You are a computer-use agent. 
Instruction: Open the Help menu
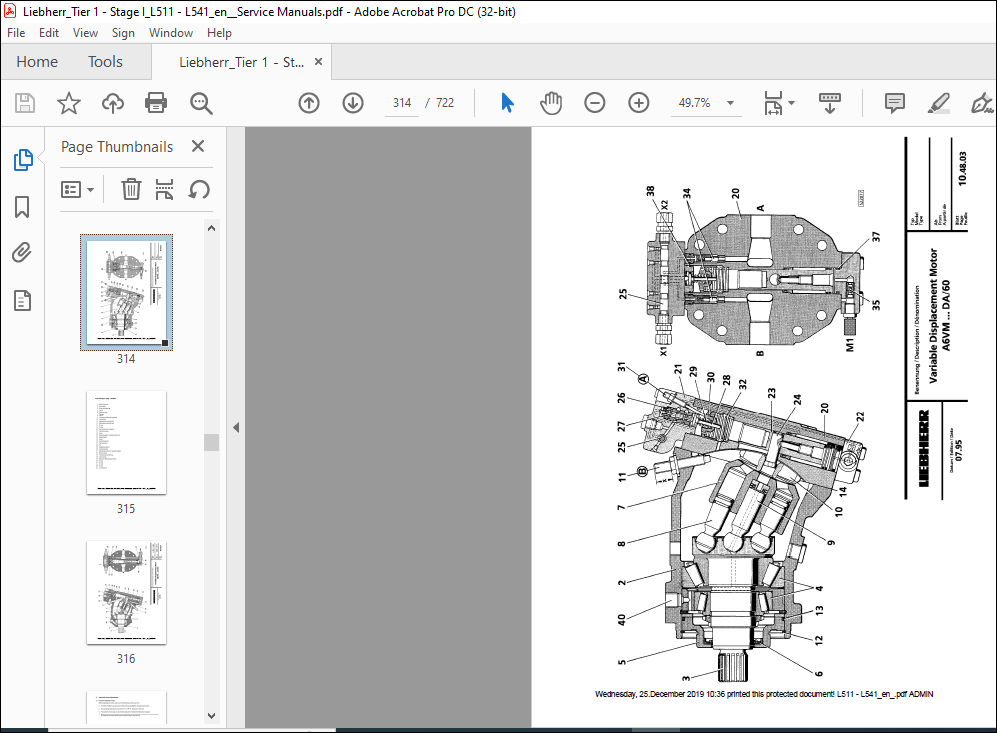point(219,33)
